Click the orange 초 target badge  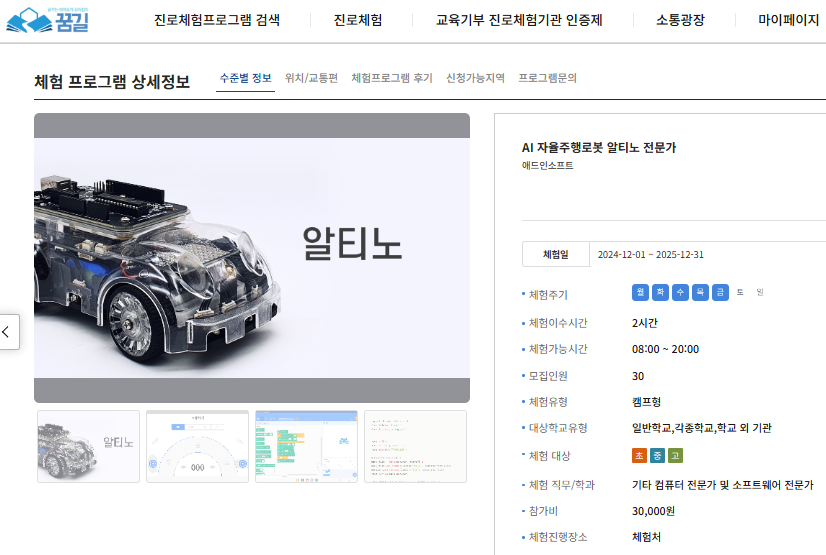[x=640, y=455]
